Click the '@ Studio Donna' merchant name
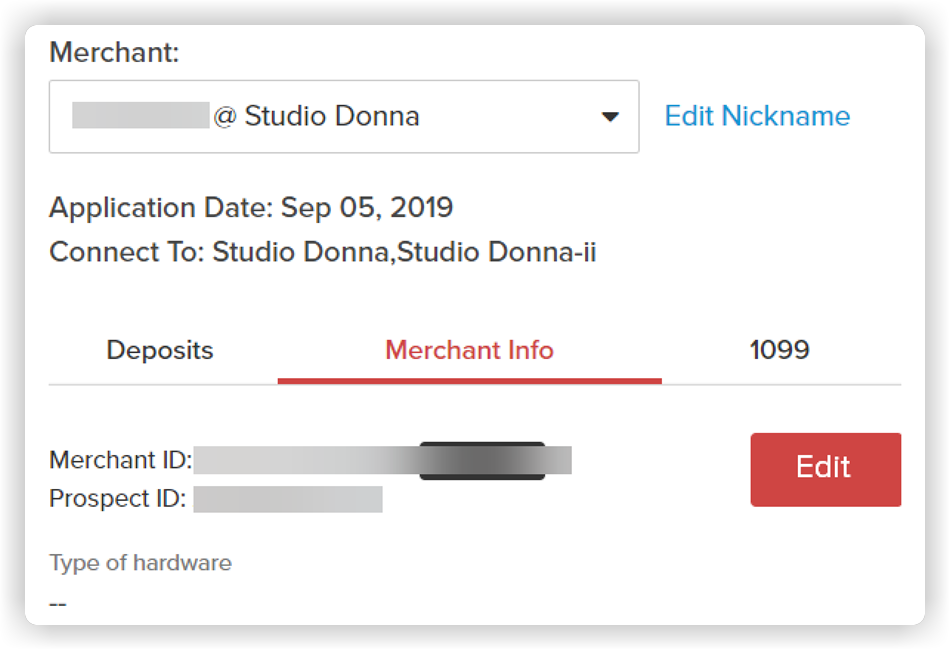950x650 pixels. pos(317,116)
